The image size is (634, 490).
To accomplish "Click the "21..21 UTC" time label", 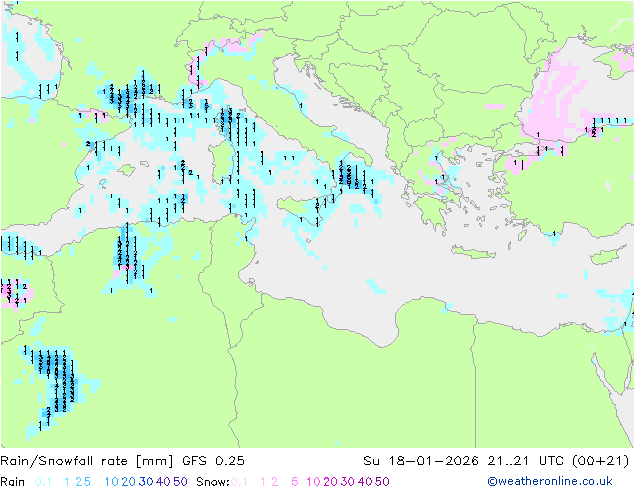I will 525,461.
